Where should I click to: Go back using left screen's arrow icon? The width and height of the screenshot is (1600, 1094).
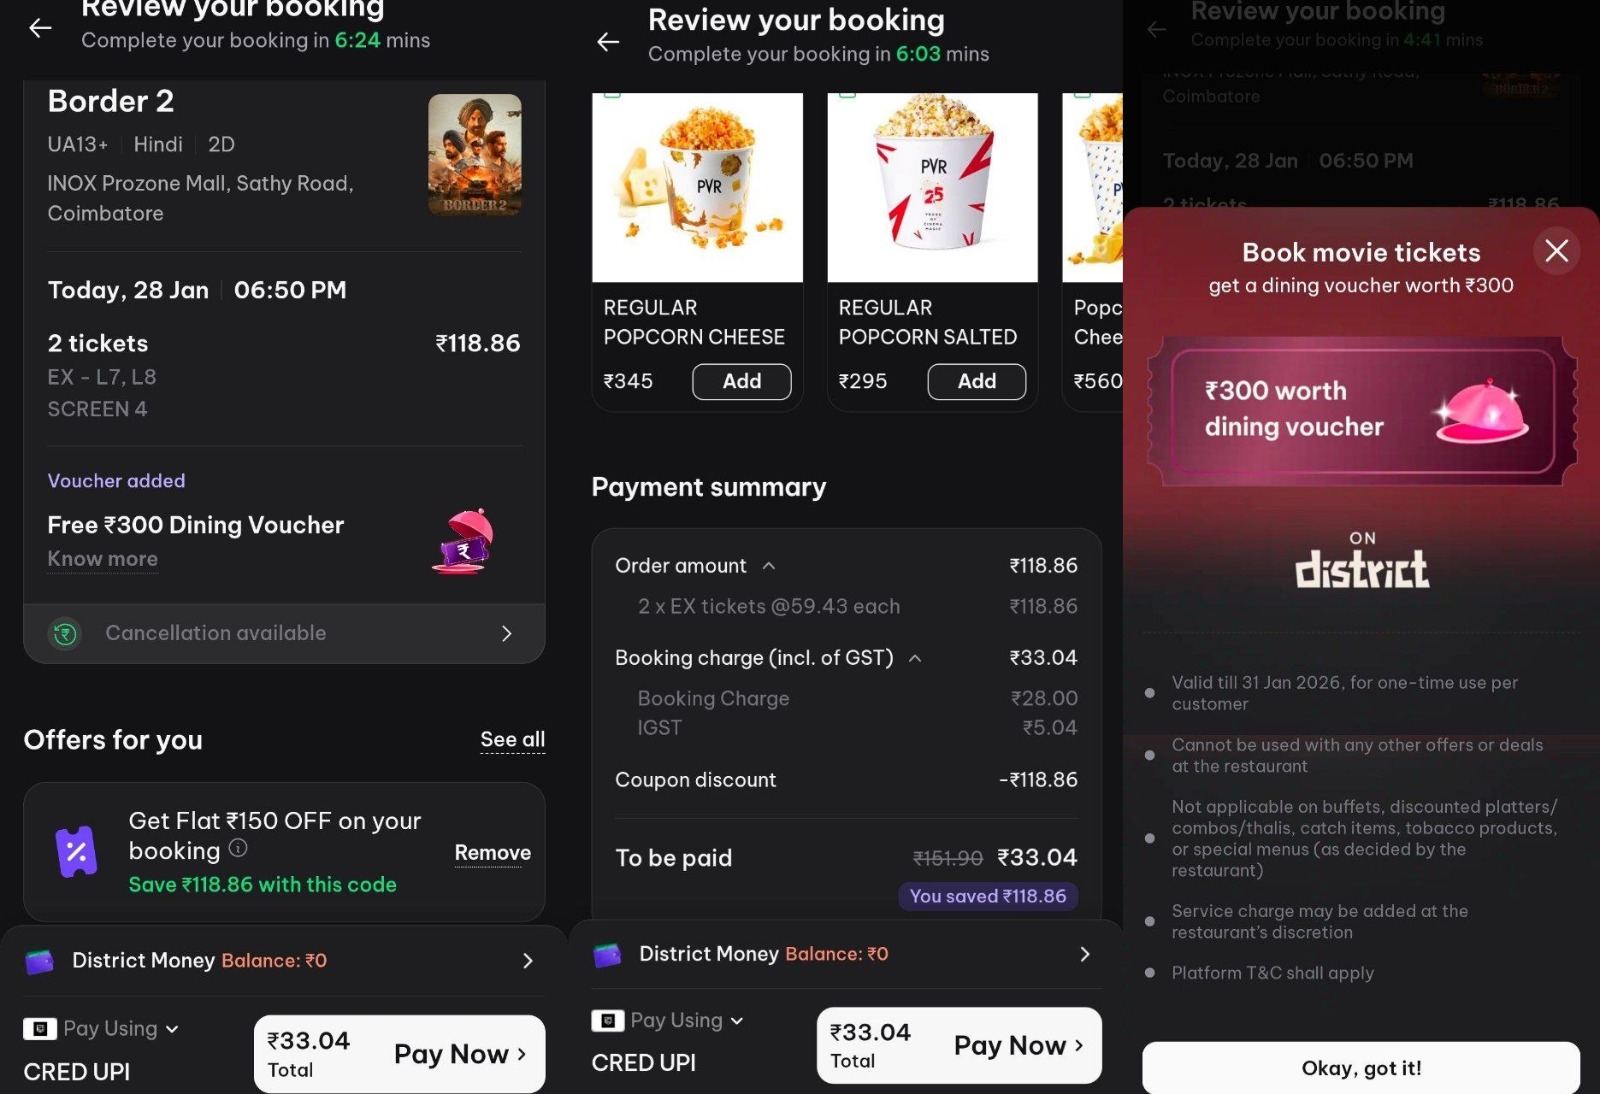coord(40,28)
